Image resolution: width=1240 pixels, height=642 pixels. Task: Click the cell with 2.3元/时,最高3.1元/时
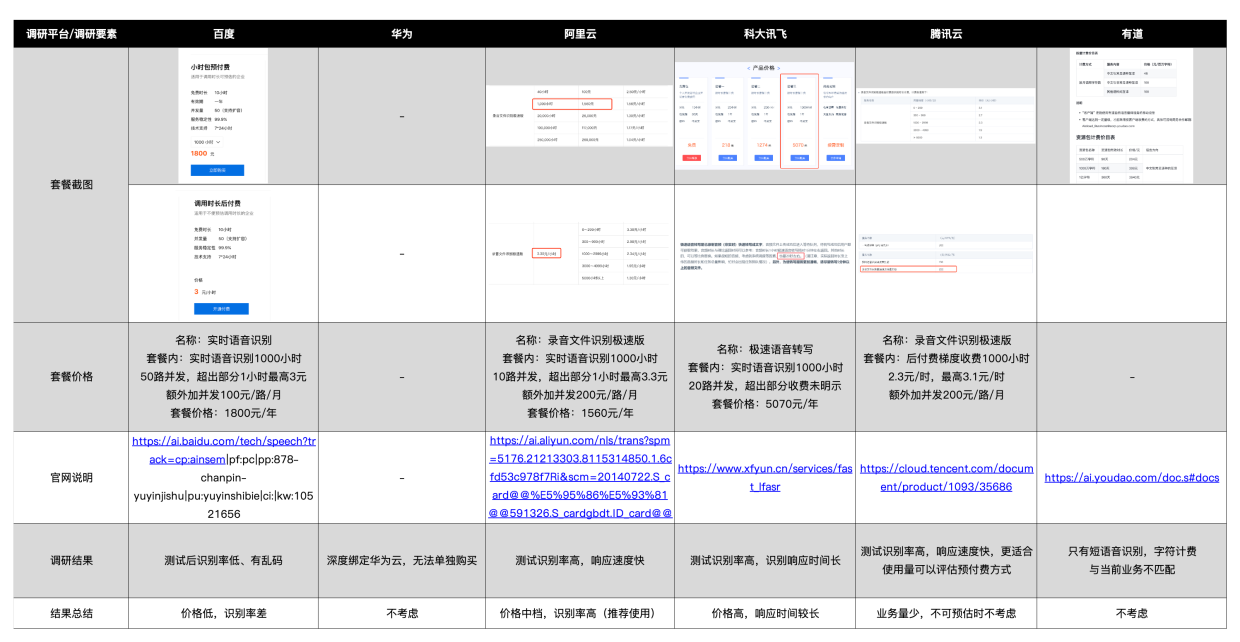tap(946, 376)
